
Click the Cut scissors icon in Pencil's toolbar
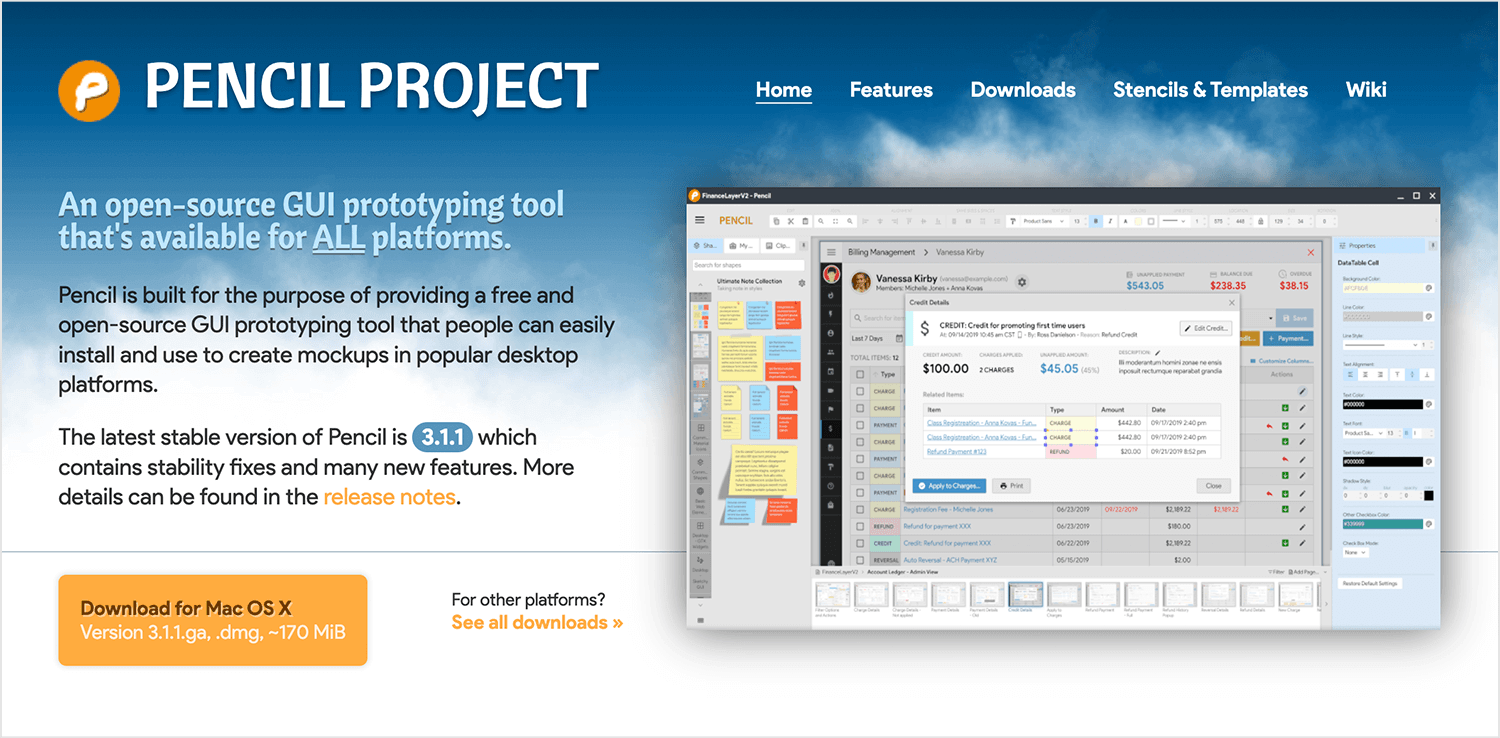click(x=791, y=221)
